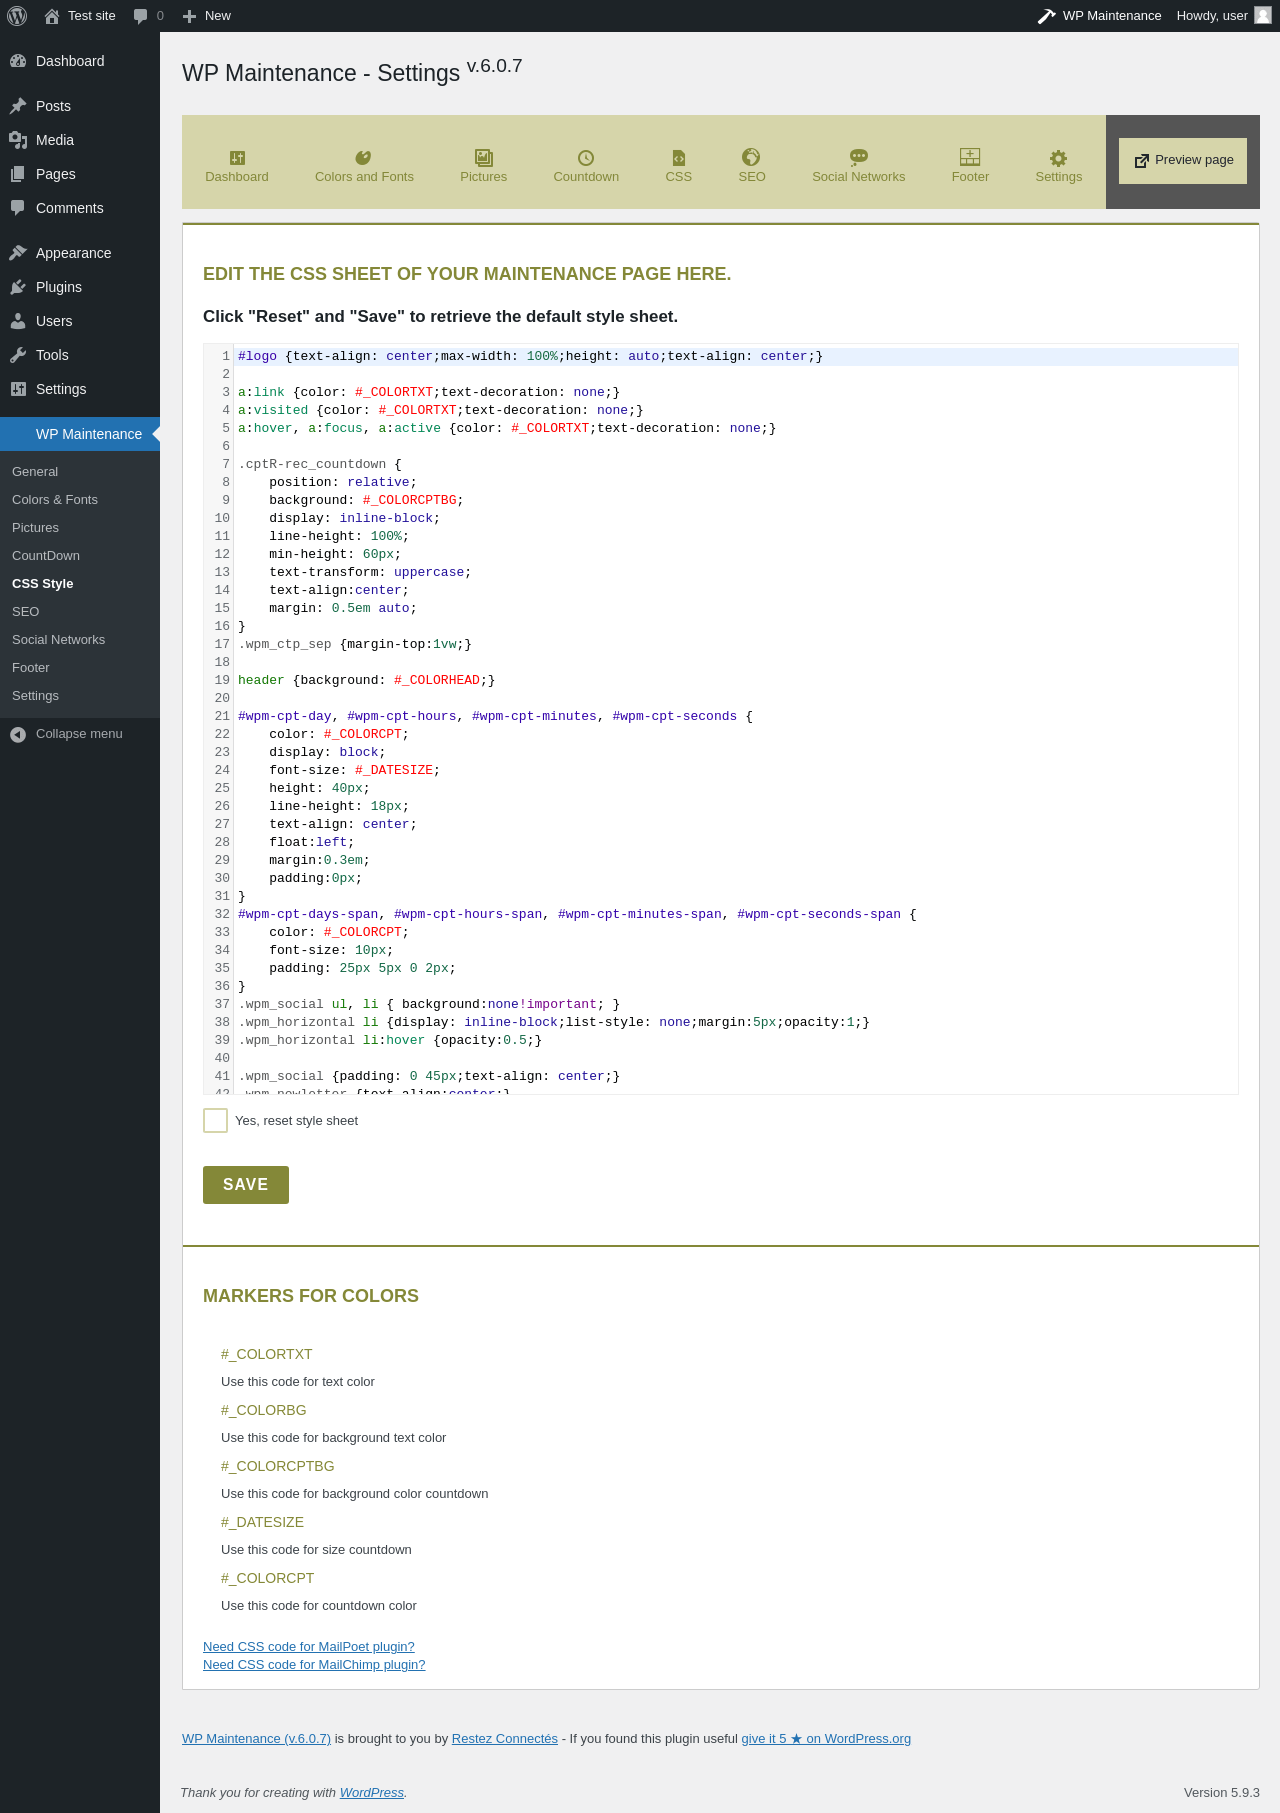The height and width of the screenshot is (1813, 1280).
Task: Click the New plus icon
Action: tap(189, 16)
